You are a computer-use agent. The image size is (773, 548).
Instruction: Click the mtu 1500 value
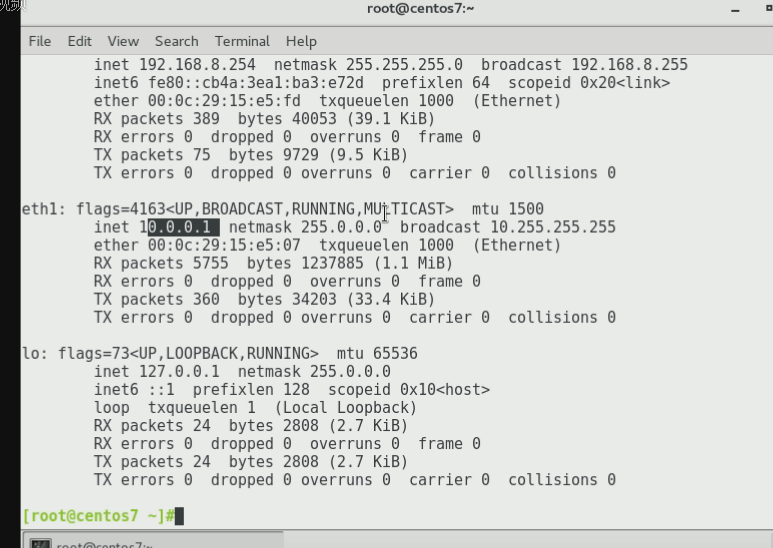(508, 209)
